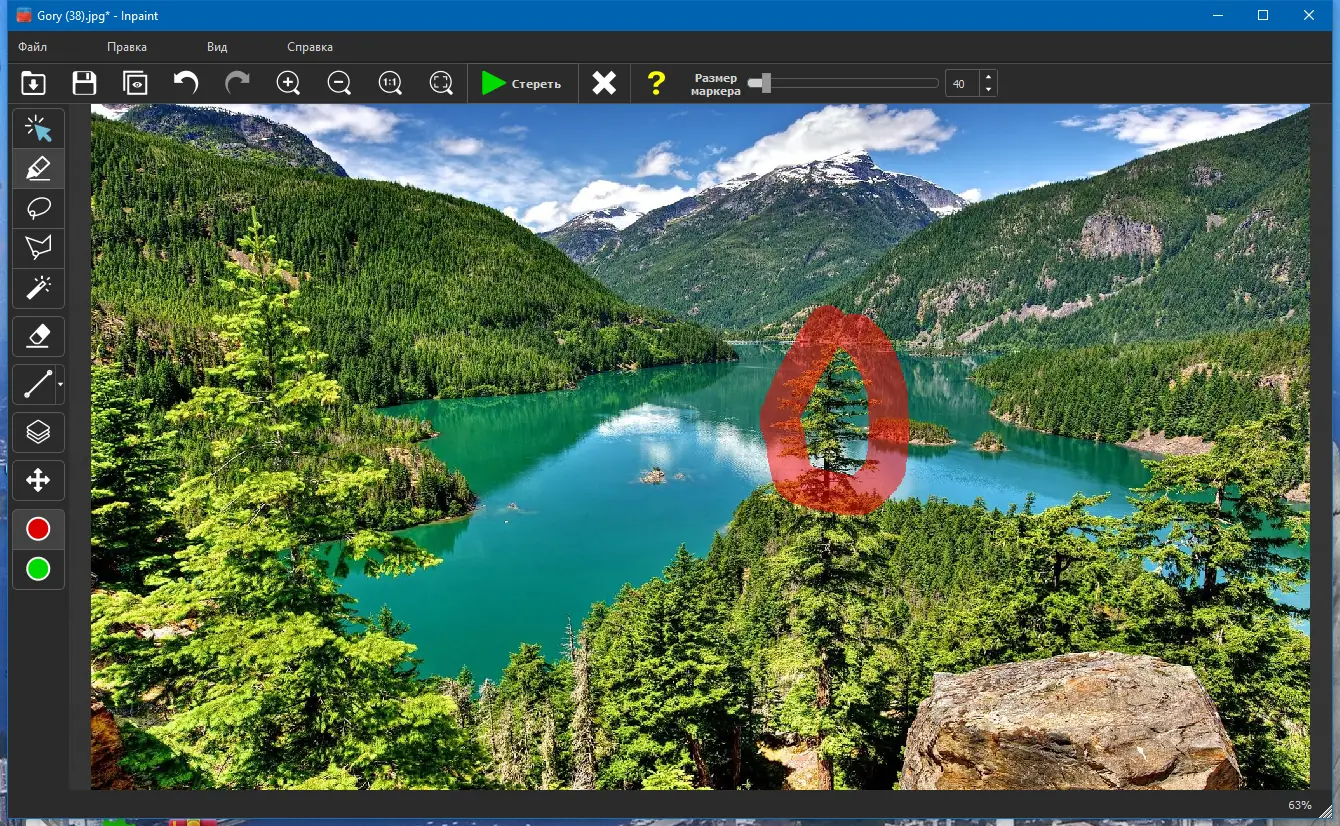Maximize the Inpaint window
This screenshot has height=826, width=1340.
click(1263, 15)
